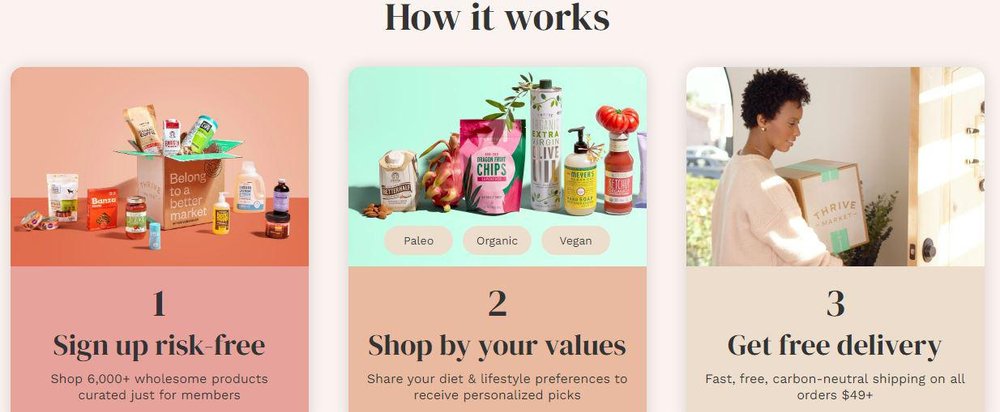This screenshot has width=1000, height=412.
Task: Click the Betterhalf creamer carton
Action: point(398,180)
